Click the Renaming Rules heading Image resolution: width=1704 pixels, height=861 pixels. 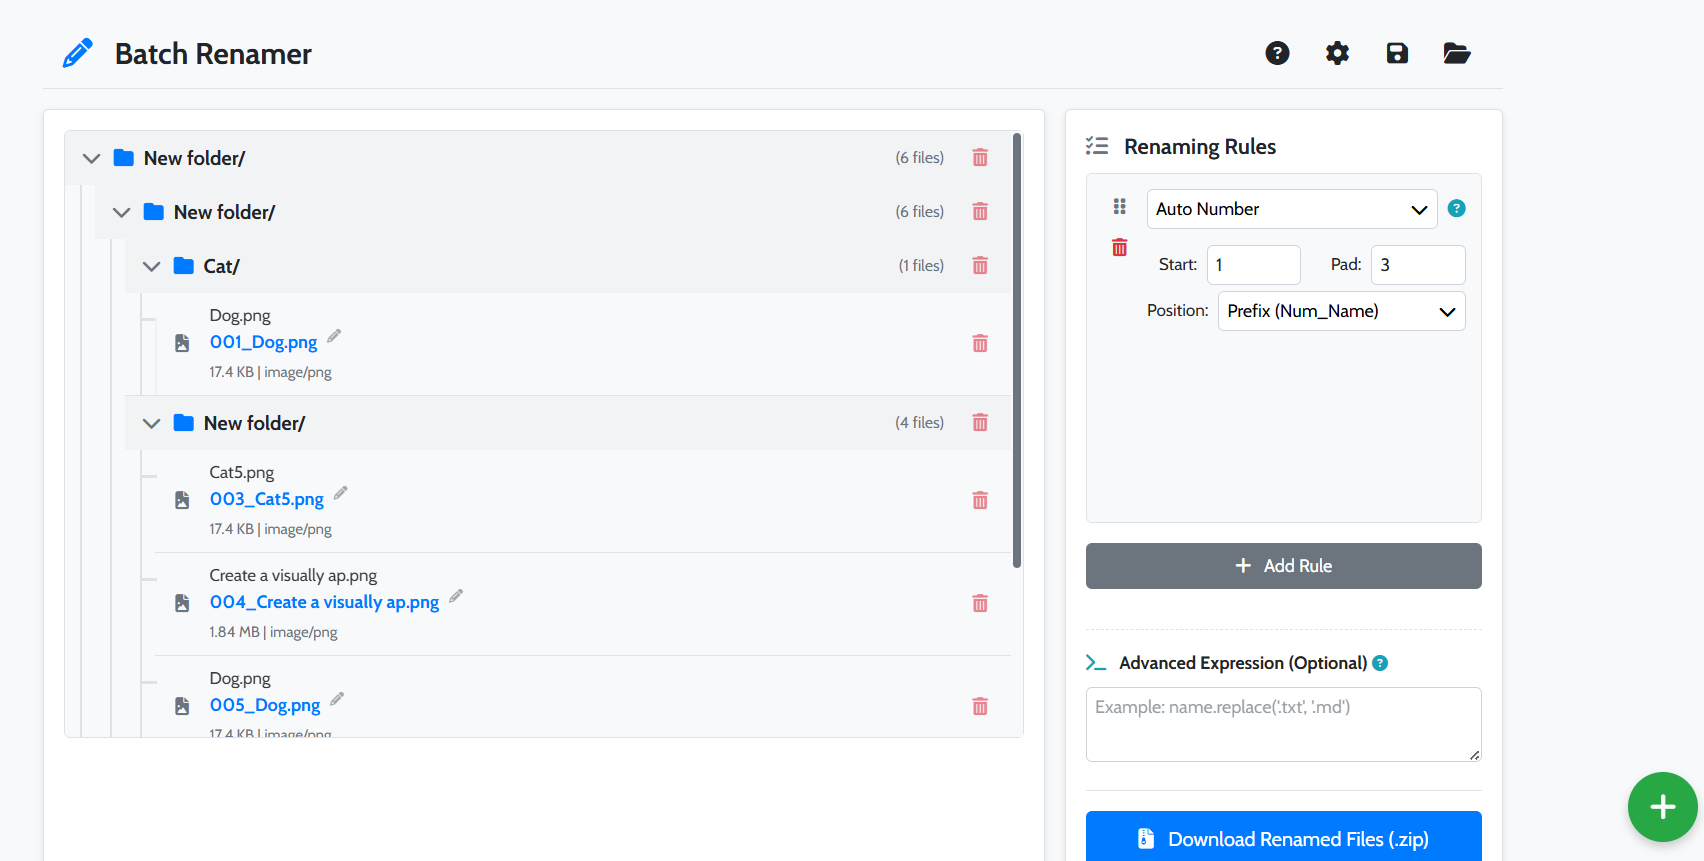click(1200, 147)
